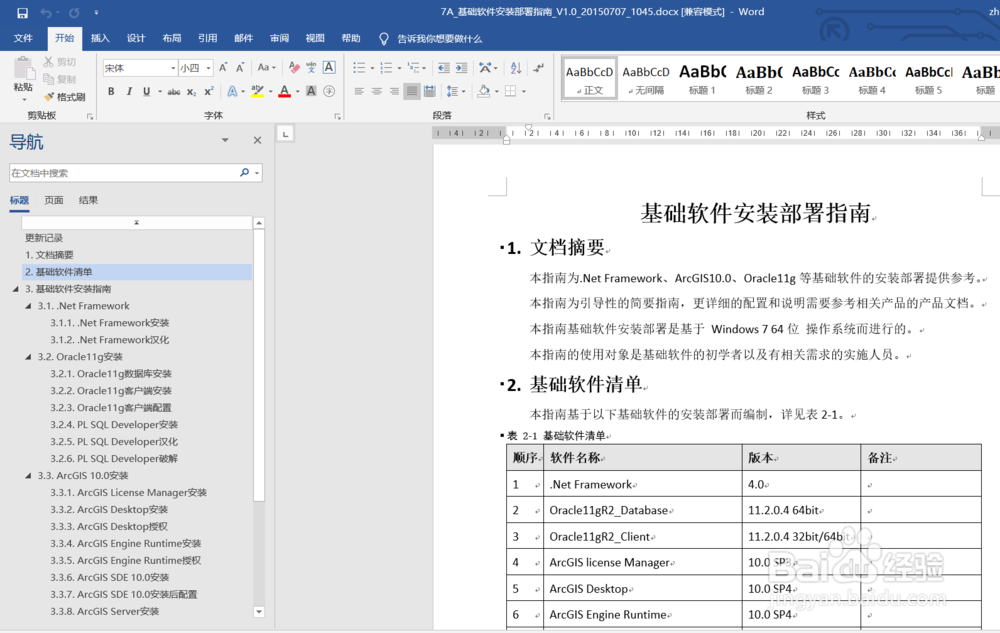Apply subscript formatting
The height and width of the screenshot is (633, 1000).
pos(191,92)
